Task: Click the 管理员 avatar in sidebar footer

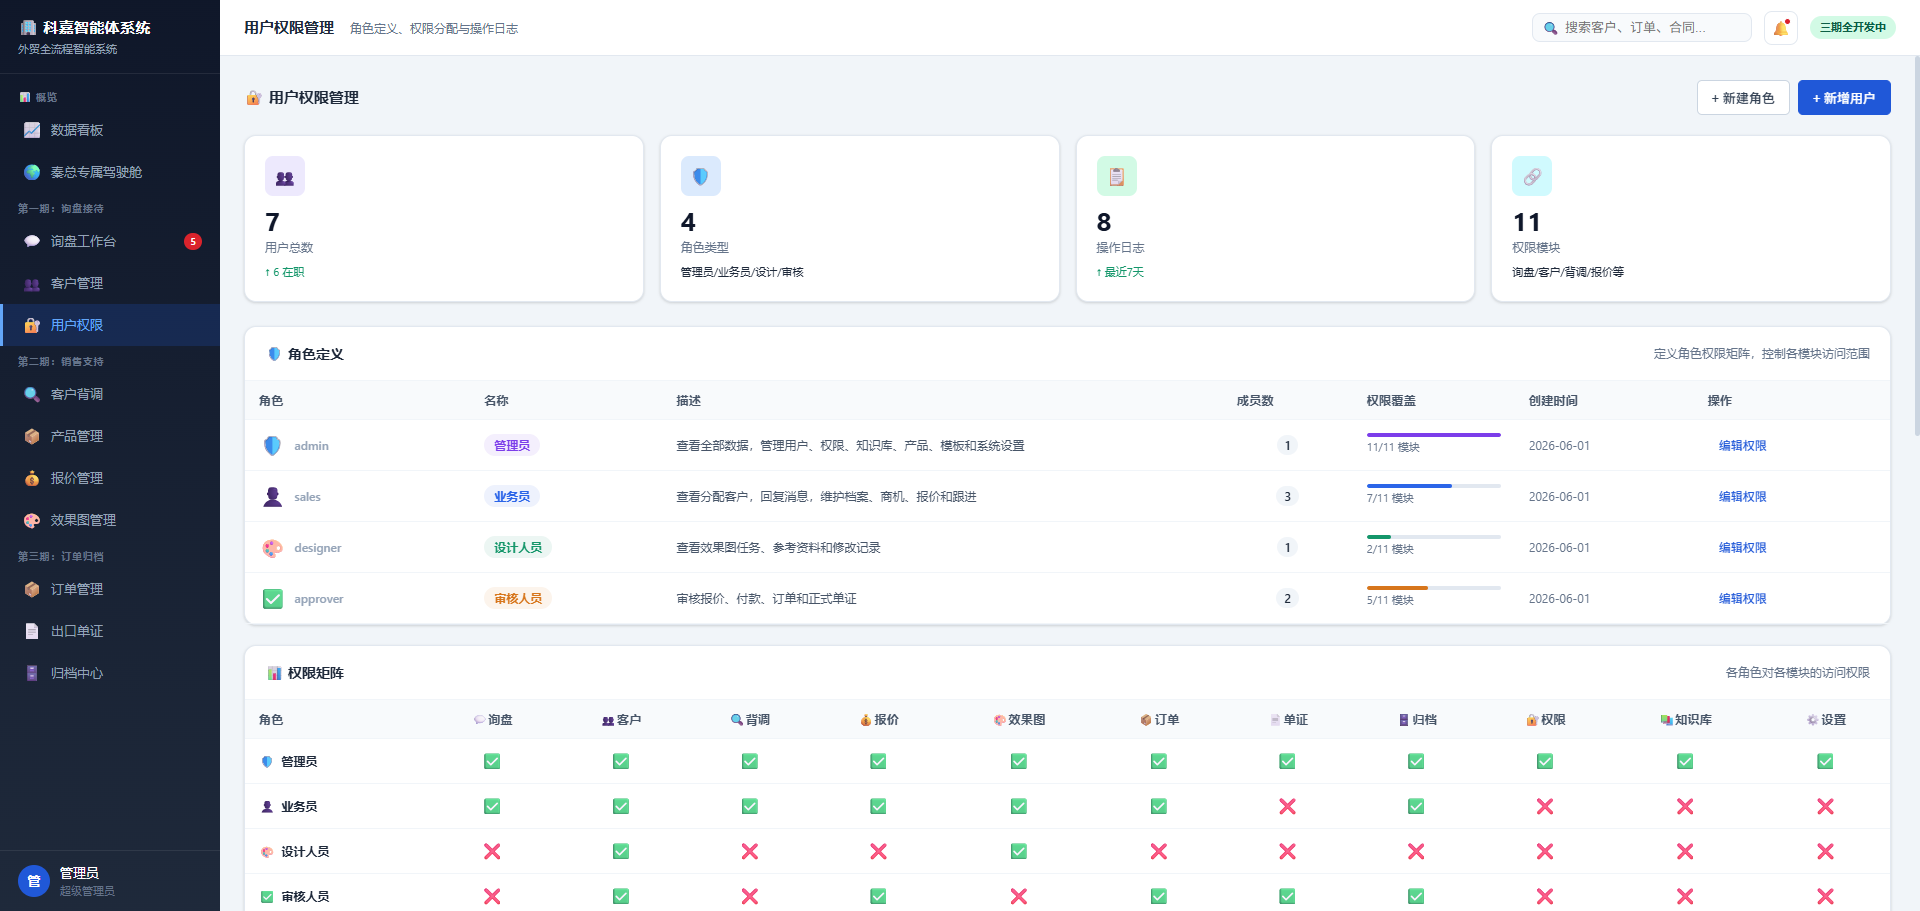Action: (x=34, y=881)
